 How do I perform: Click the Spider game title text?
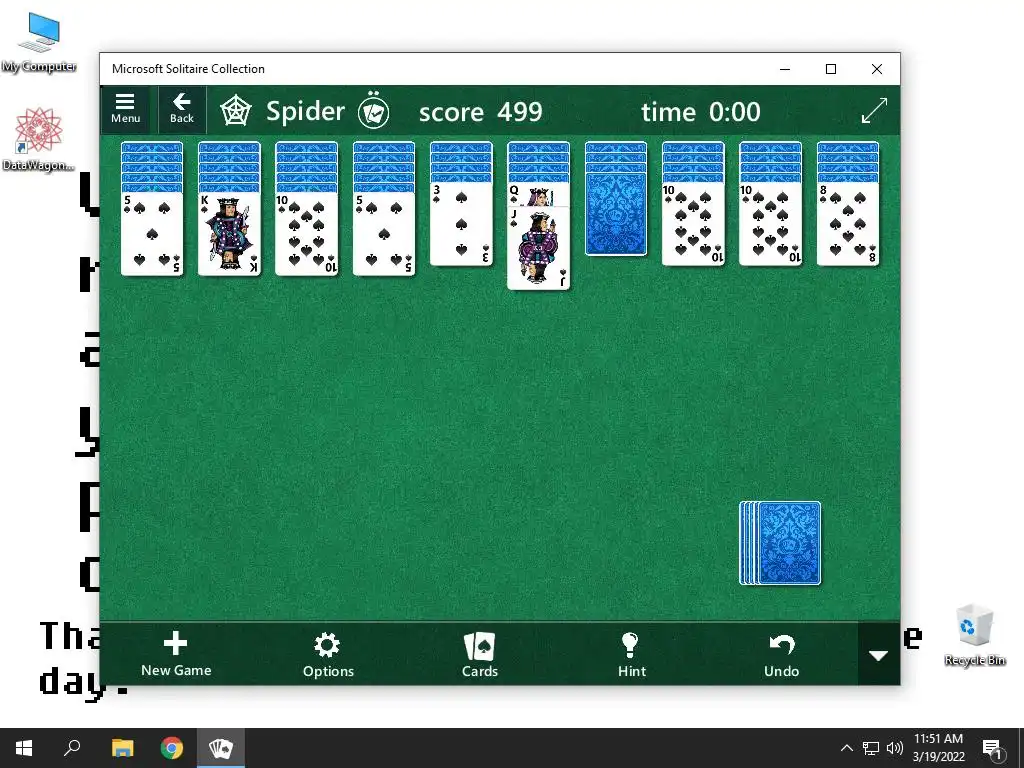click(305, 111)
